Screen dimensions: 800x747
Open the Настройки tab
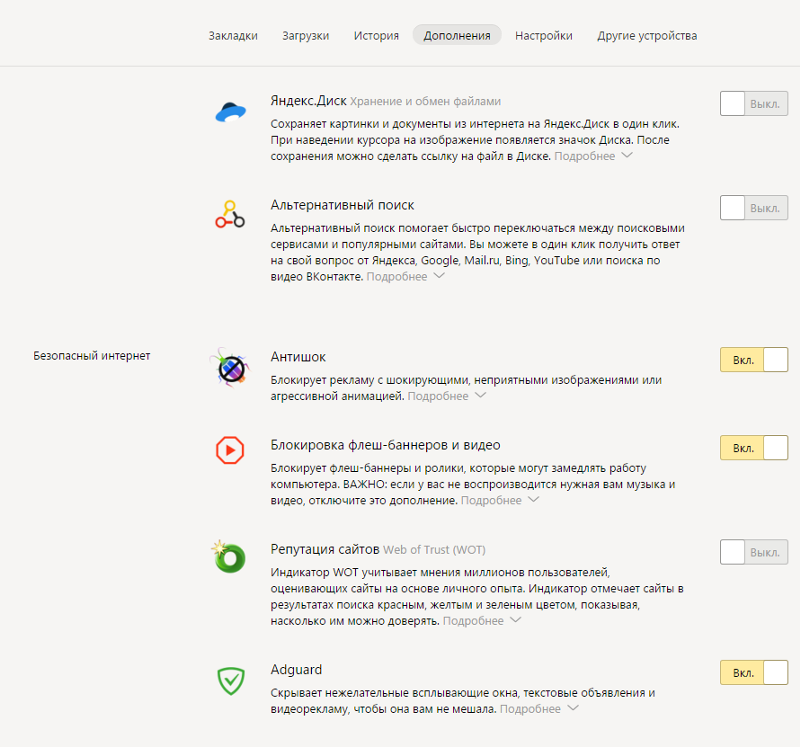click(544, 35)
